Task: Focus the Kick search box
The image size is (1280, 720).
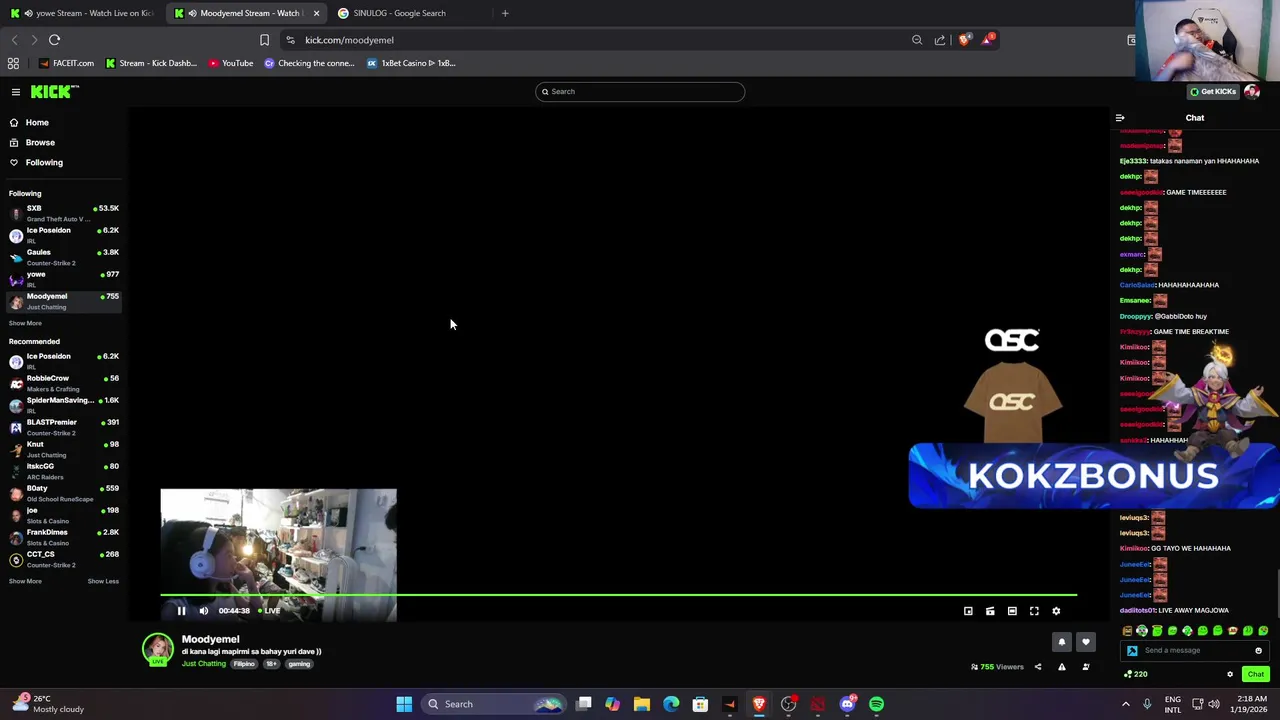Action: (x=640, y=92)
